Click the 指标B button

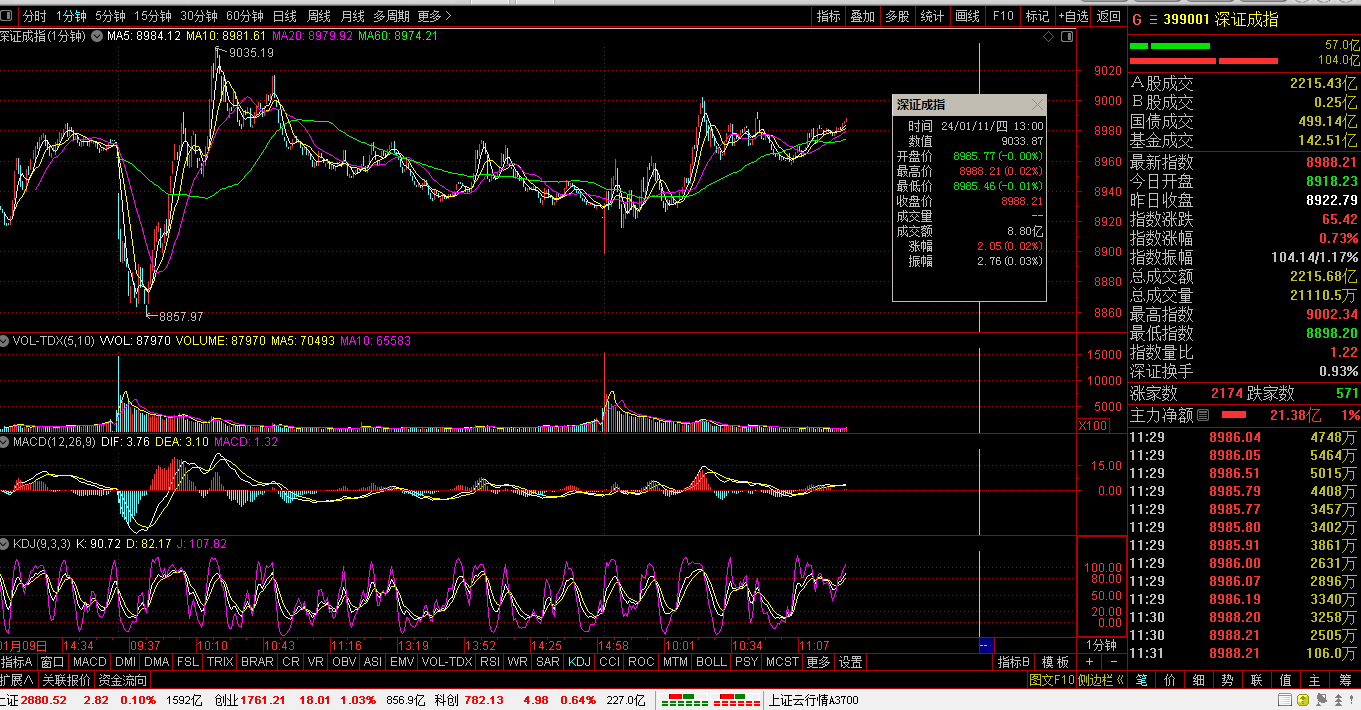(1013, 662)
